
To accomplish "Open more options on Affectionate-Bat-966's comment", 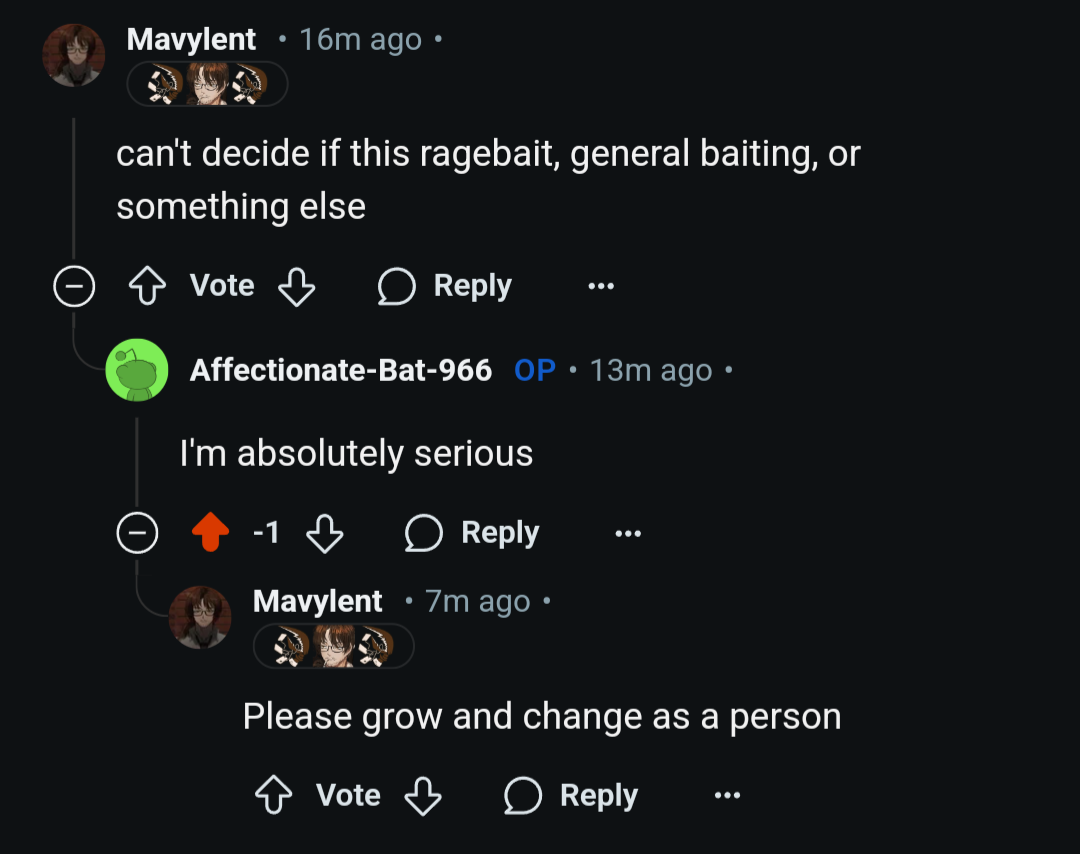I will click(628, 534).
